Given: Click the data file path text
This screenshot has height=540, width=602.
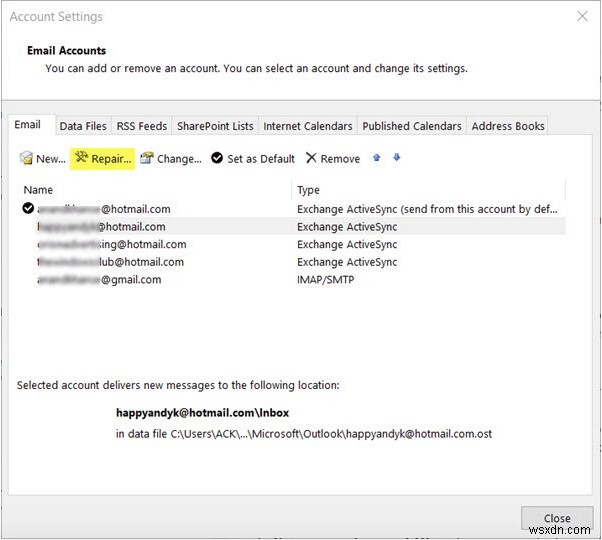Looking at the screenshot, I should [x=304, y=434].
